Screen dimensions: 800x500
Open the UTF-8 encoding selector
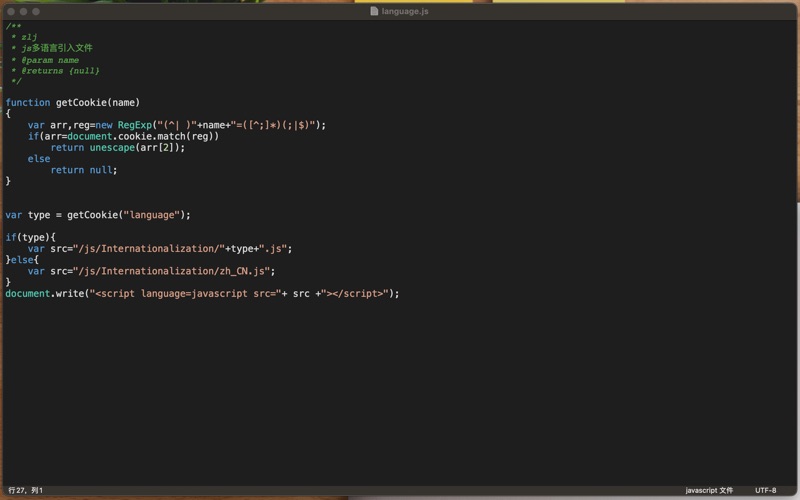click(765, 490)
